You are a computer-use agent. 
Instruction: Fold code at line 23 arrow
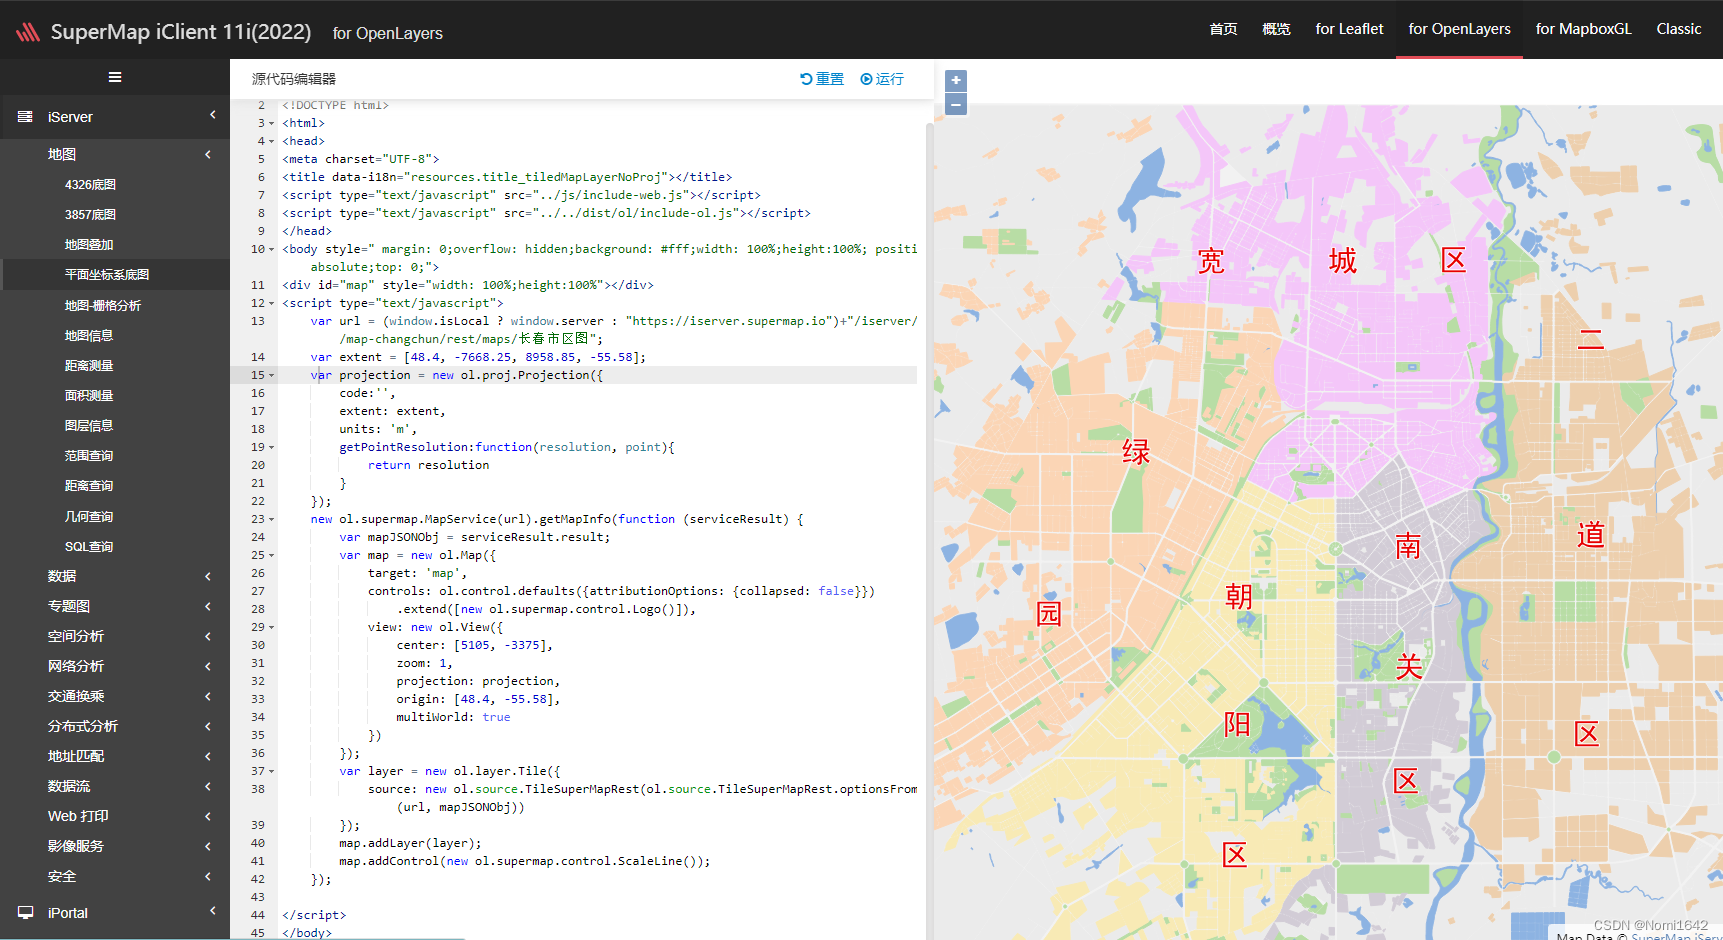point(272,520)
